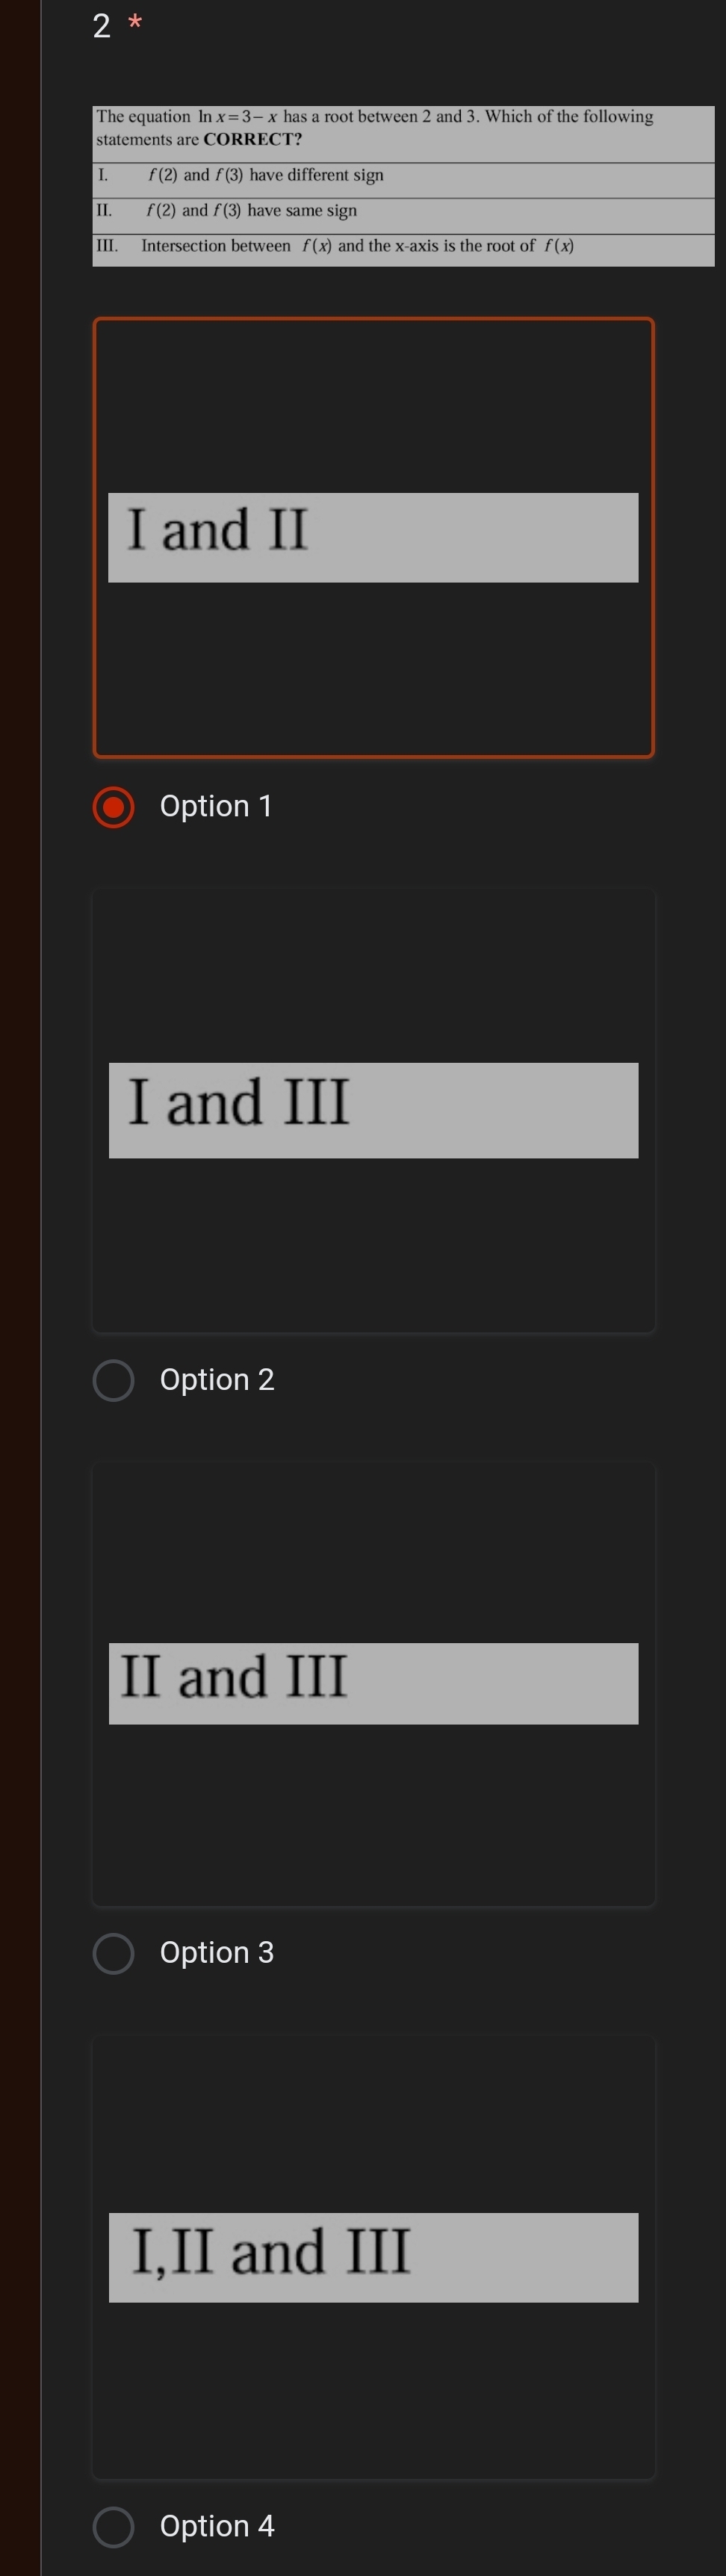Choose the Option 2 radio button
Viewport: 726px width, 2576px height.
(x=113, y=1380)
